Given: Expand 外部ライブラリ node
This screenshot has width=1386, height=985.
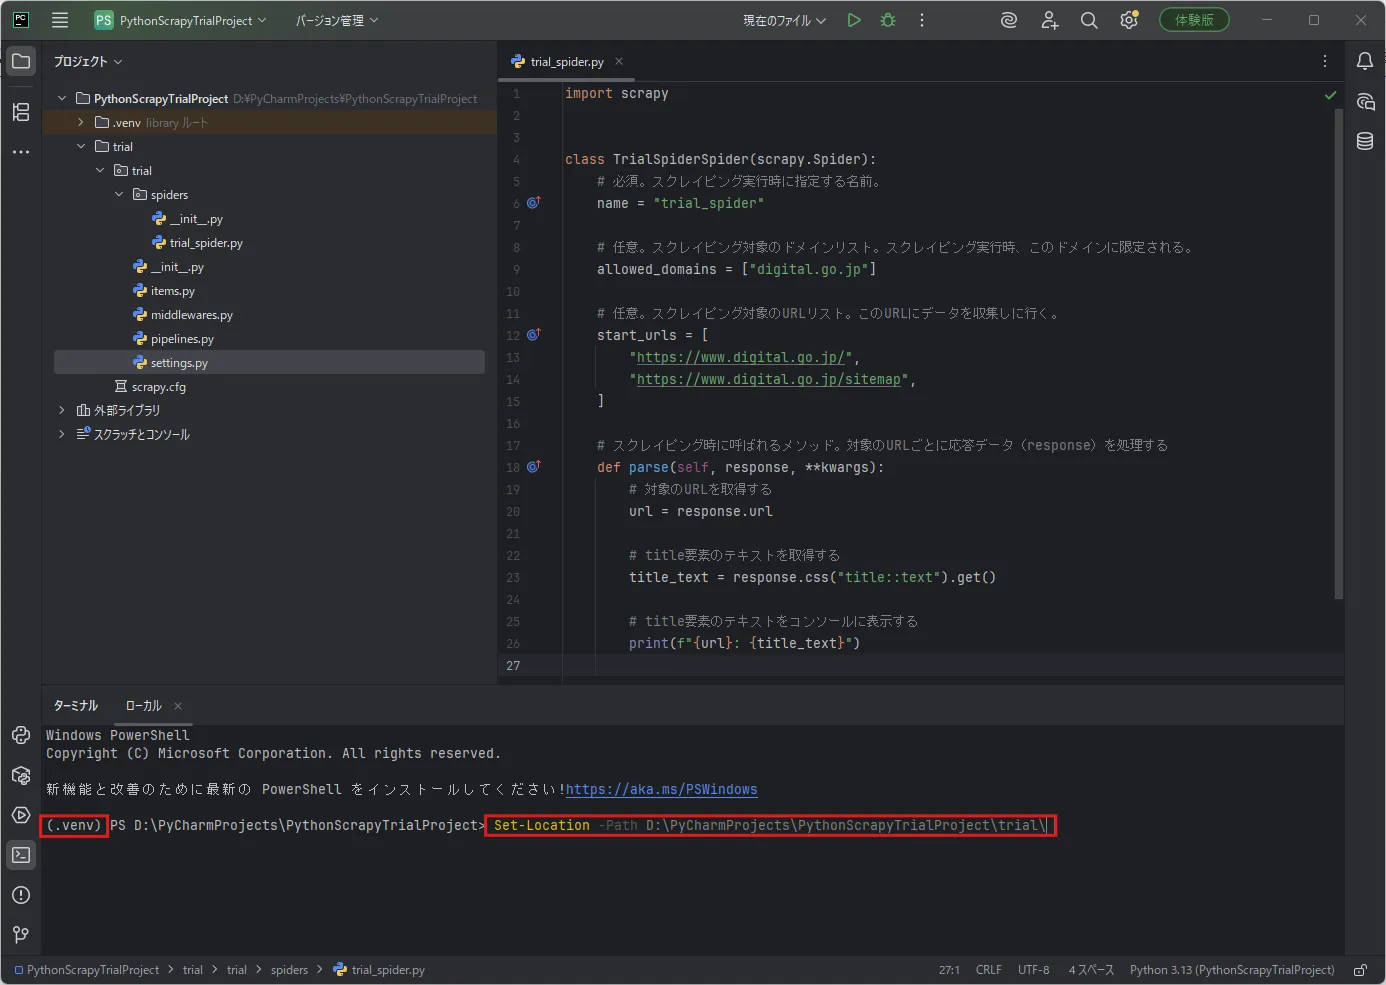Looking at the screenshot, I should (62, 410).
